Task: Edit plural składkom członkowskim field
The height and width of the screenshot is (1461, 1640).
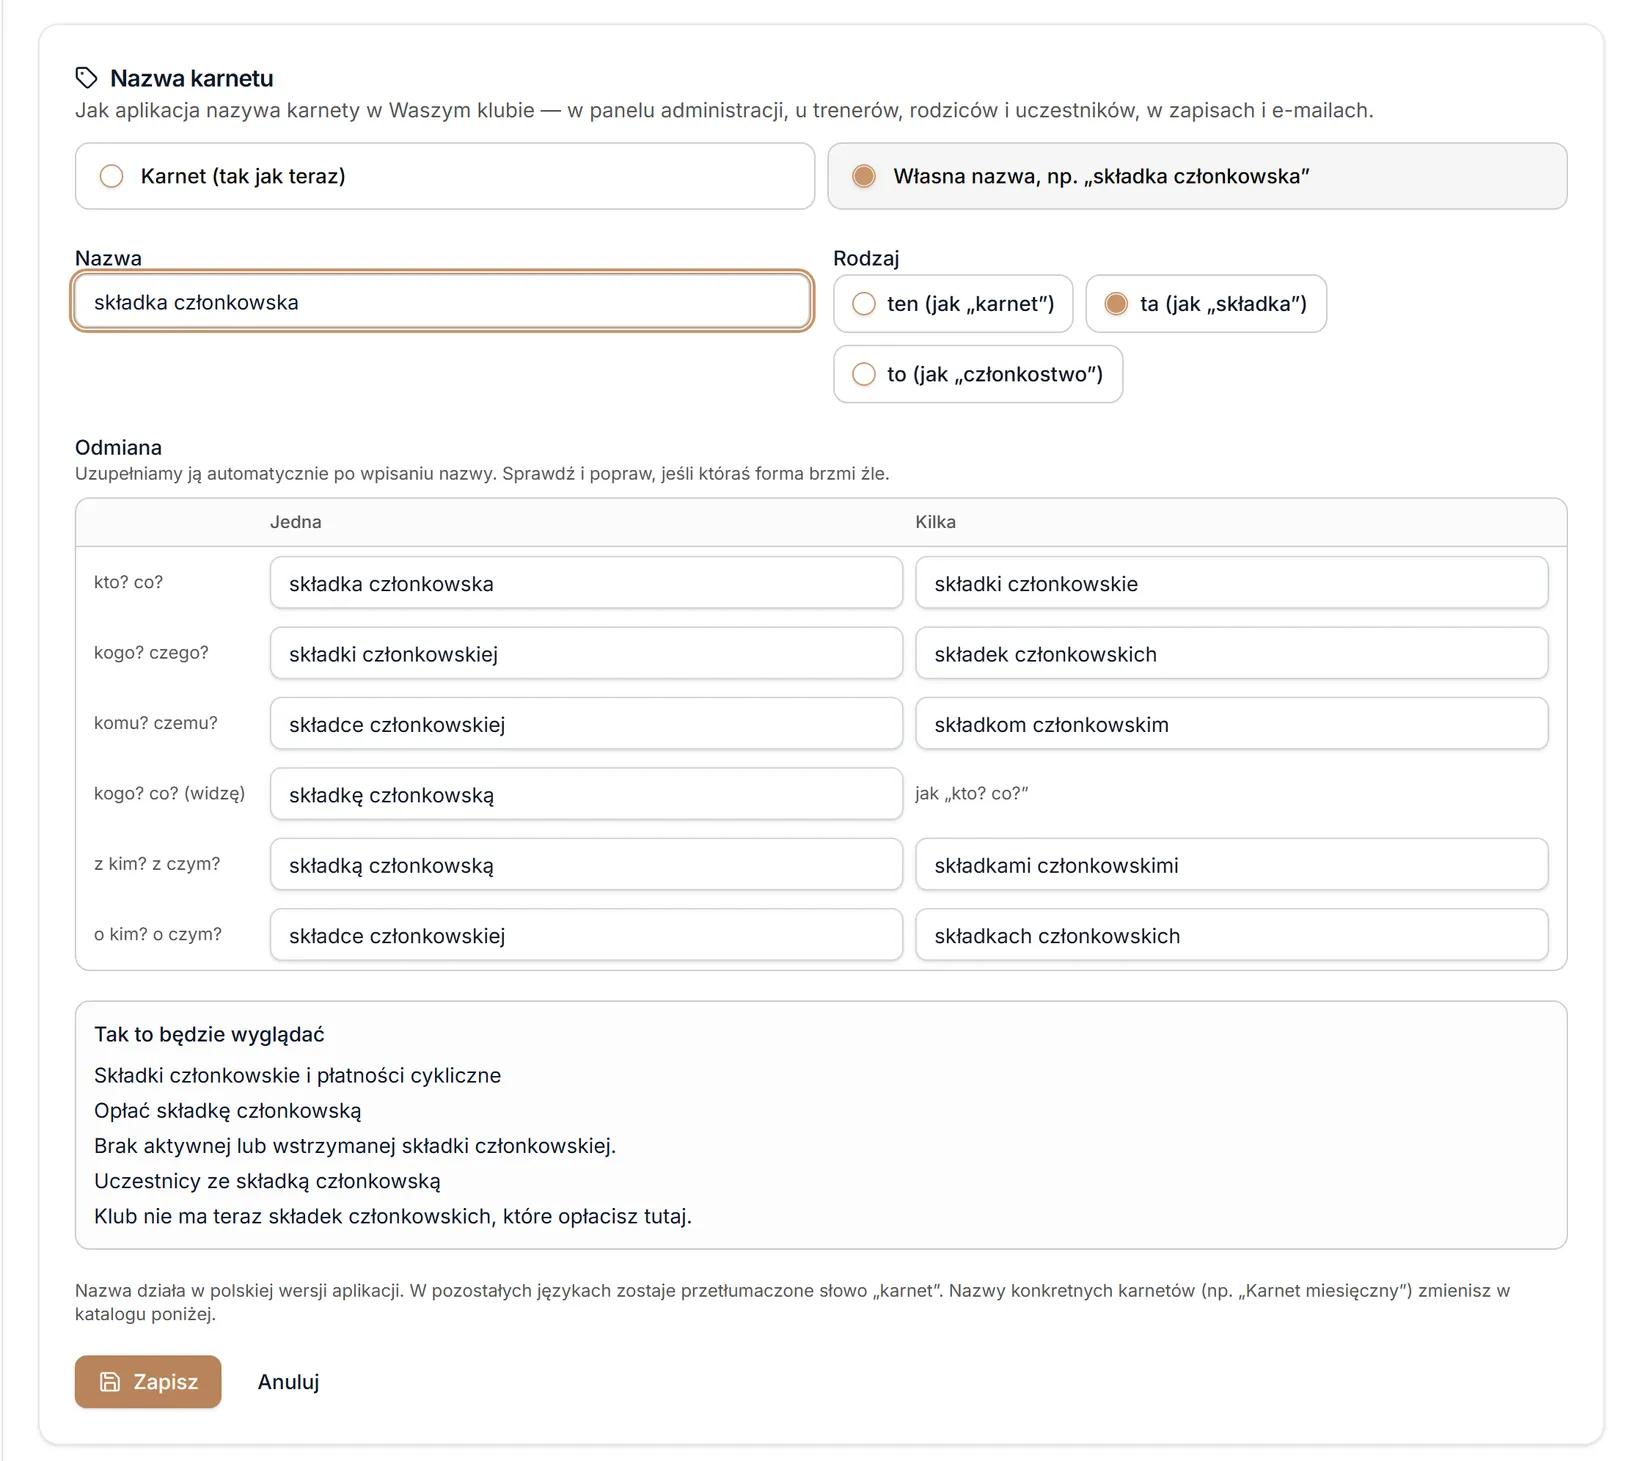Action: 1232,724
